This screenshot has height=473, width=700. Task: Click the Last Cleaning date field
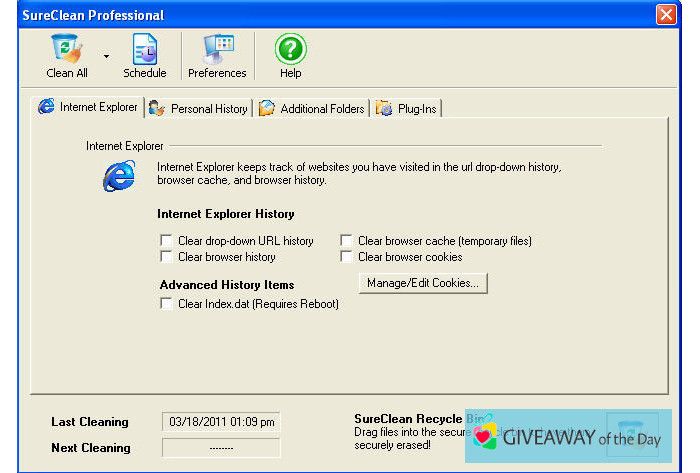point(220,422)
